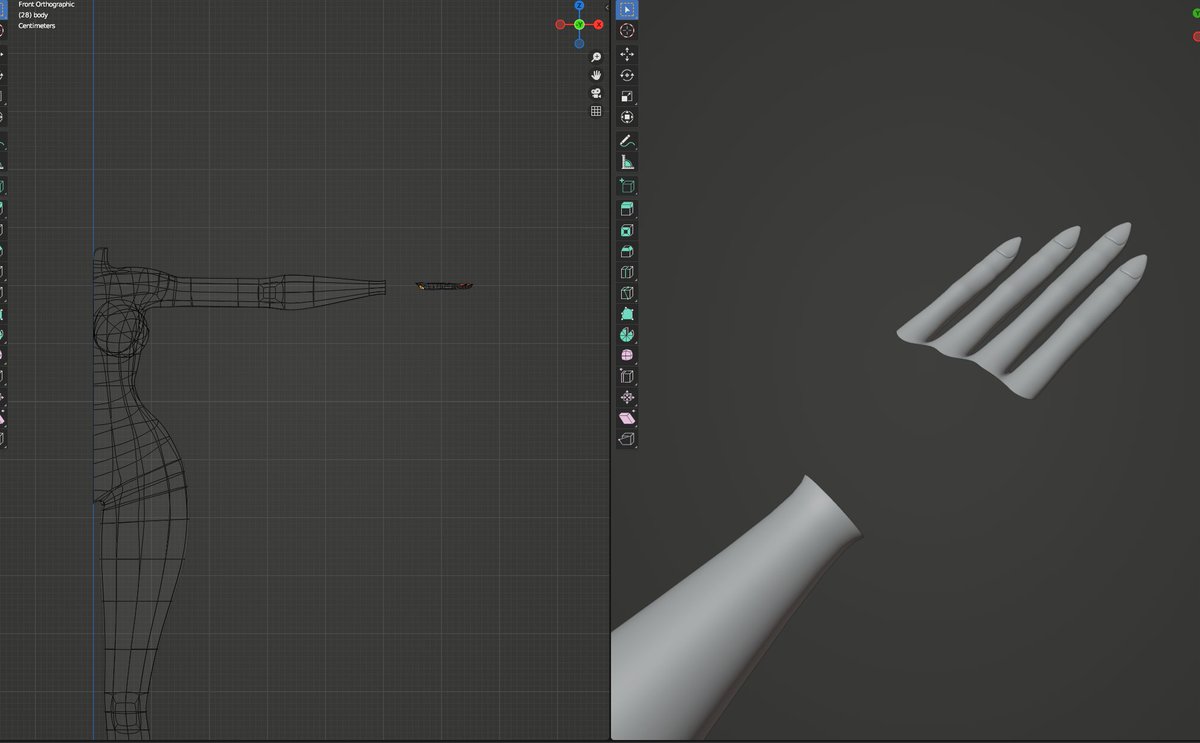Select the Bevel tool
This screenshot has width=1200, height=743.
tap(627, 250)
